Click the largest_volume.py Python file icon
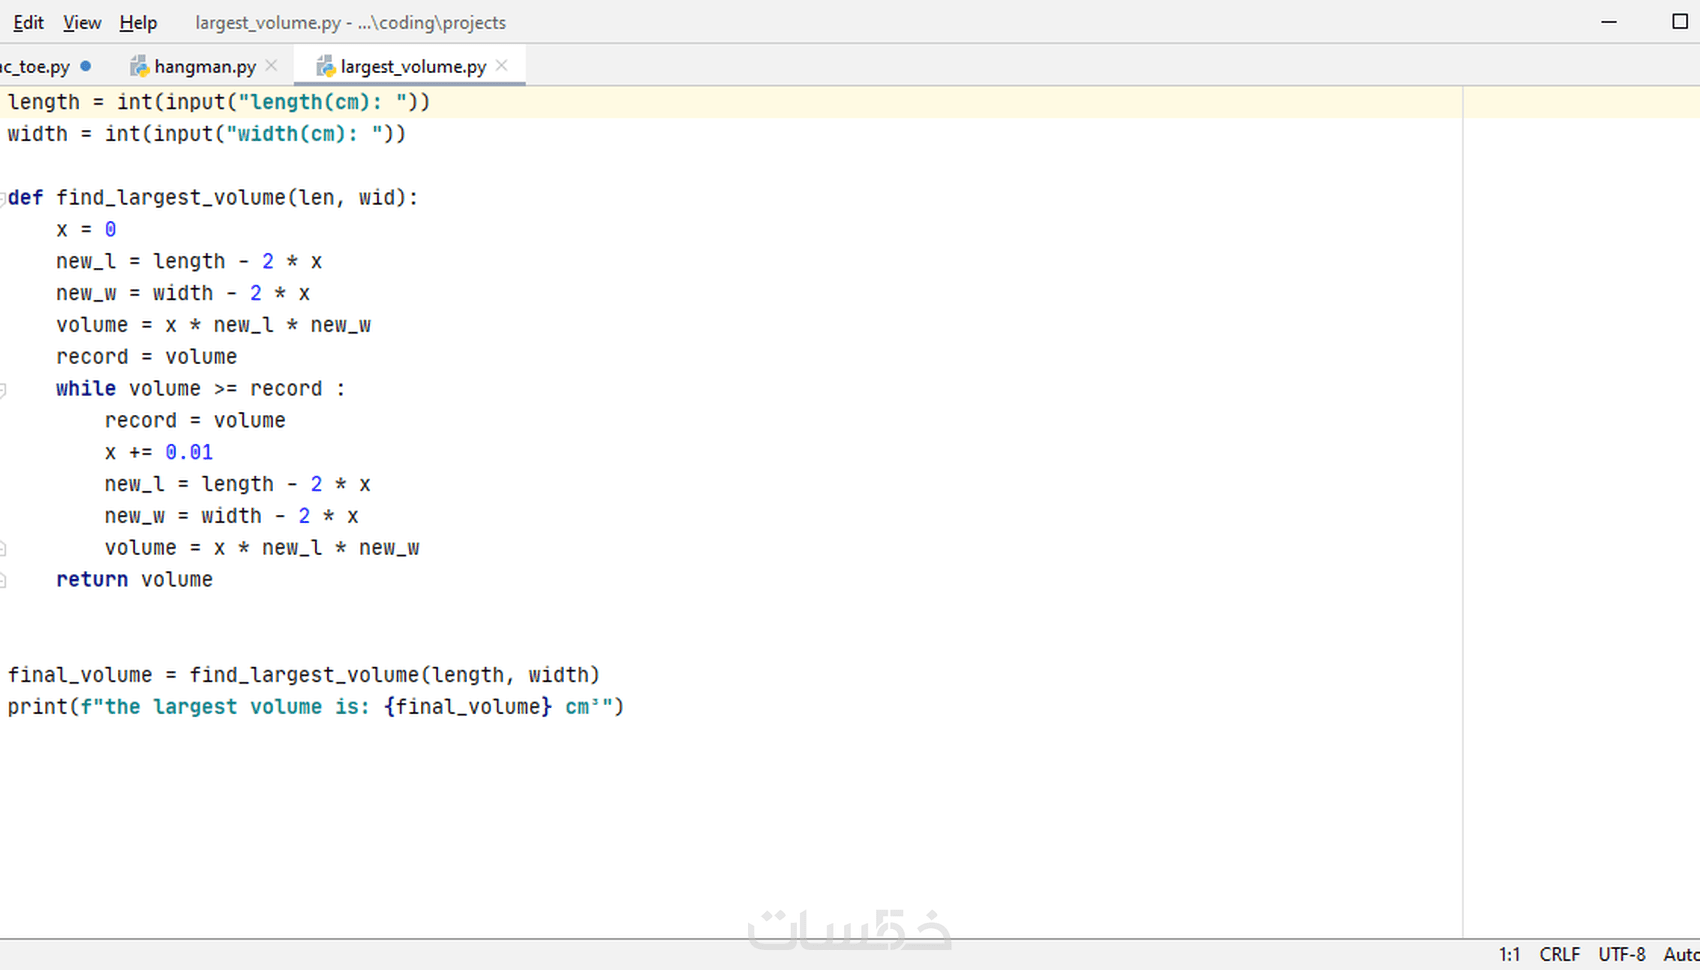This screenshot has height=970, width=1700. (x=325, y=66)
